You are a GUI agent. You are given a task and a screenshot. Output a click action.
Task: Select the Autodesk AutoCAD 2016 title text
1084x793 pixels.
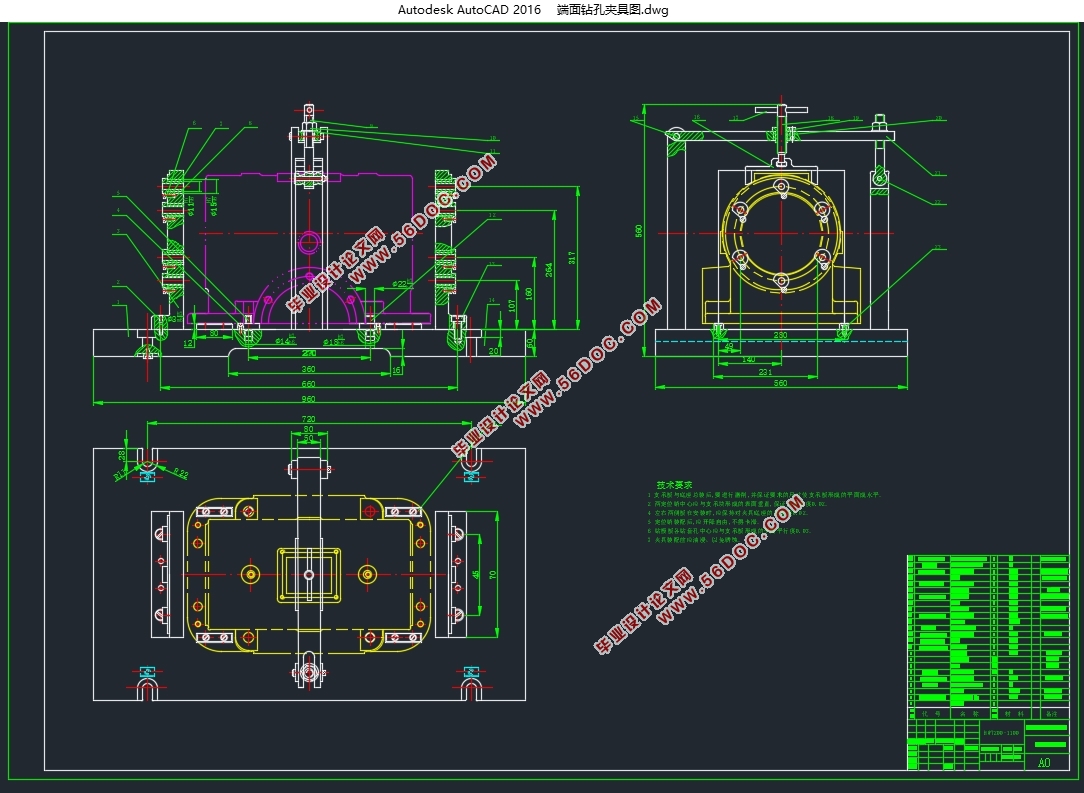tap(468, 10)
